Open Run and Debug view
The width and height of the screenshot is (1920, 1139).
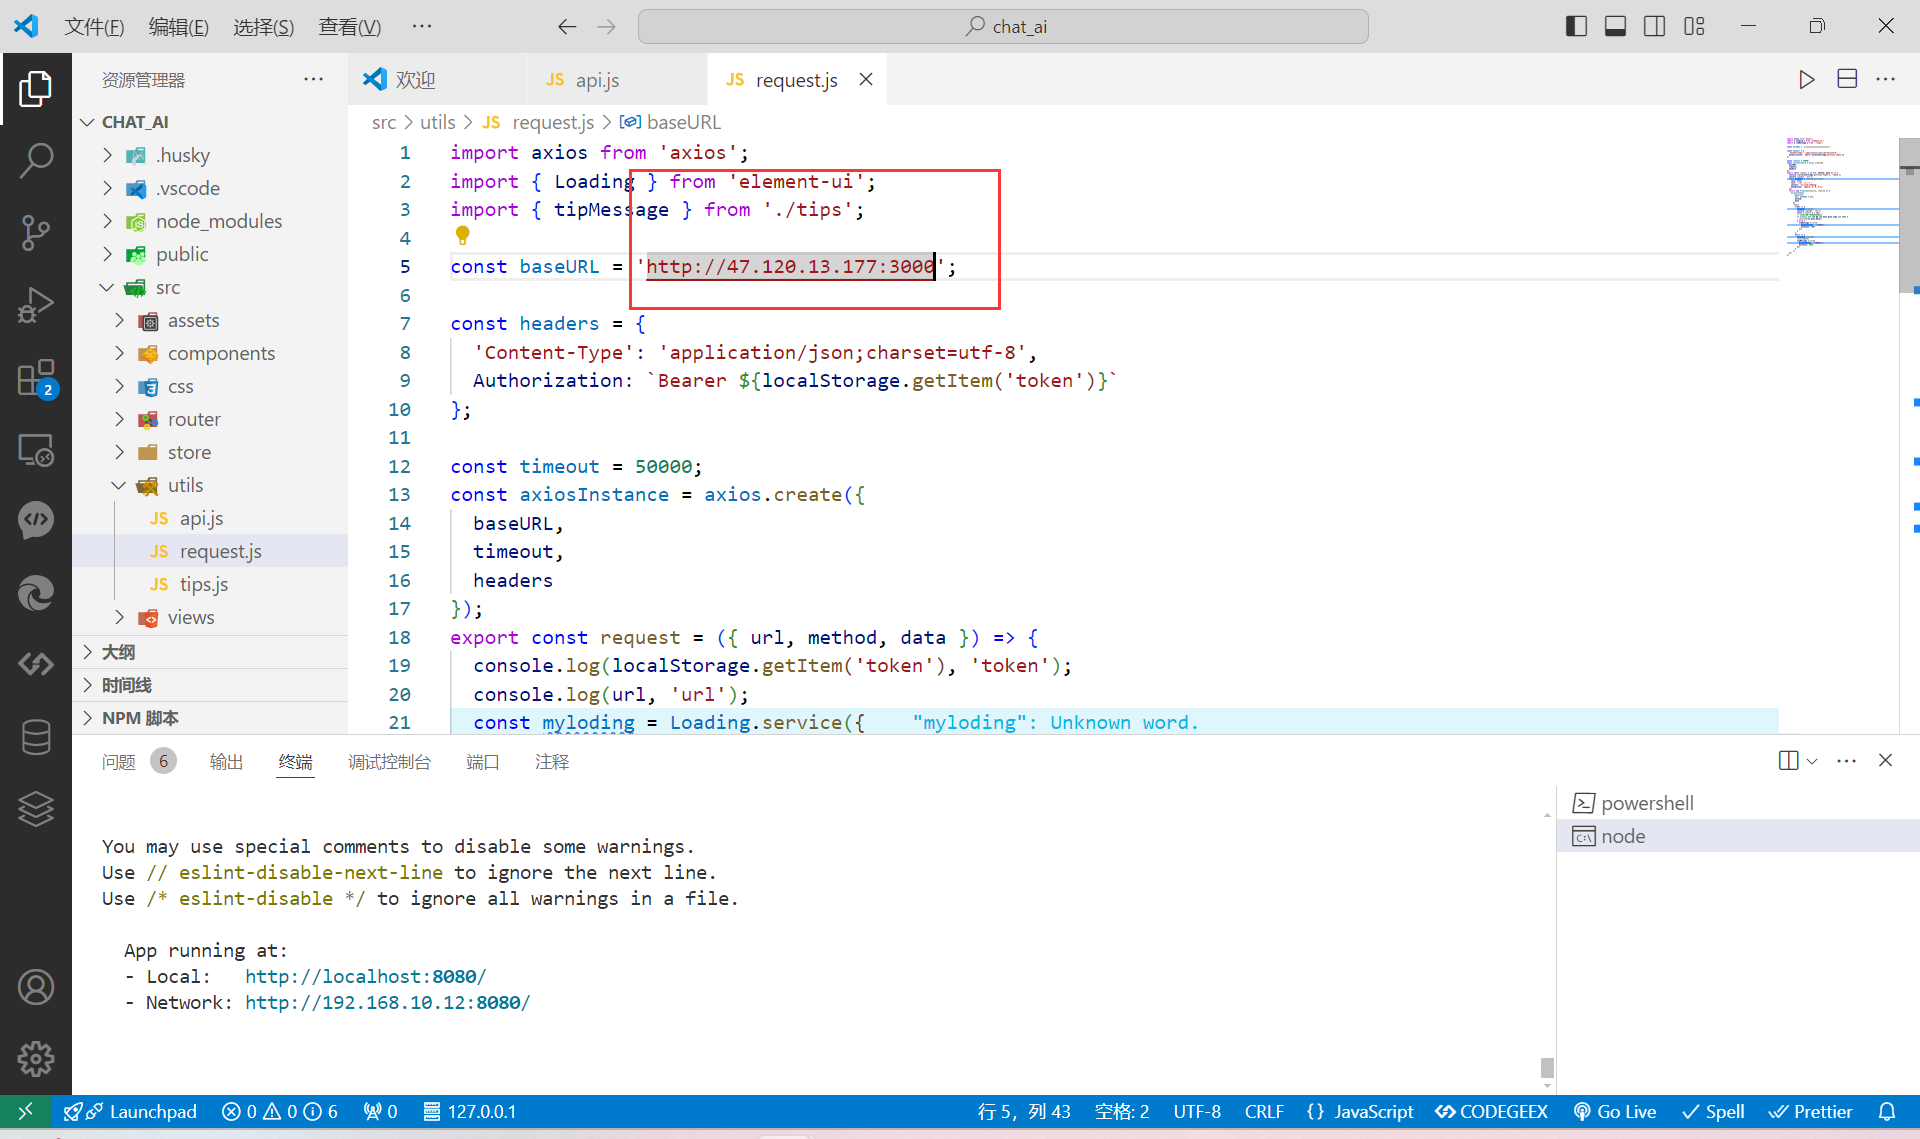click(x=36, y=305)
